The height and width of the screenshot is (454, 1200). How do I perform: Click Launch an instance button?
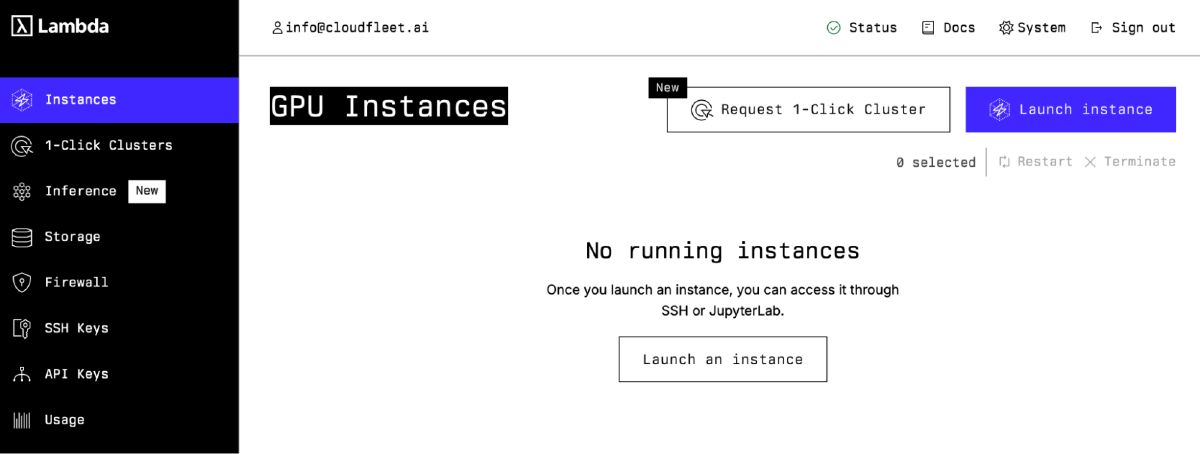click(x=723, y=359)
